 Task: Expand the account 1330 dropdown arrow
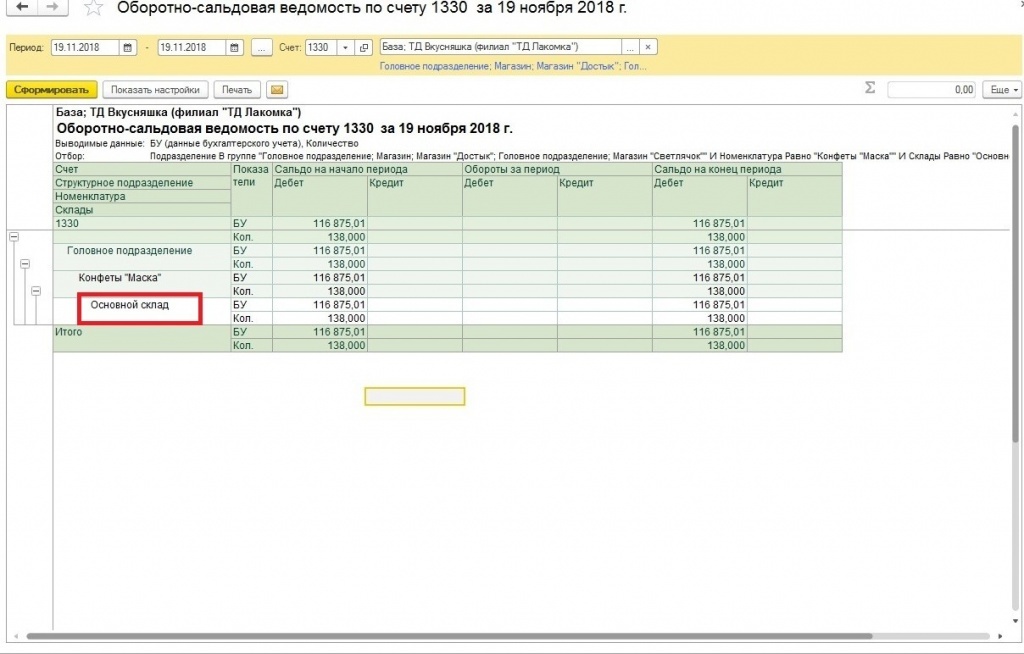pos(345,48)
